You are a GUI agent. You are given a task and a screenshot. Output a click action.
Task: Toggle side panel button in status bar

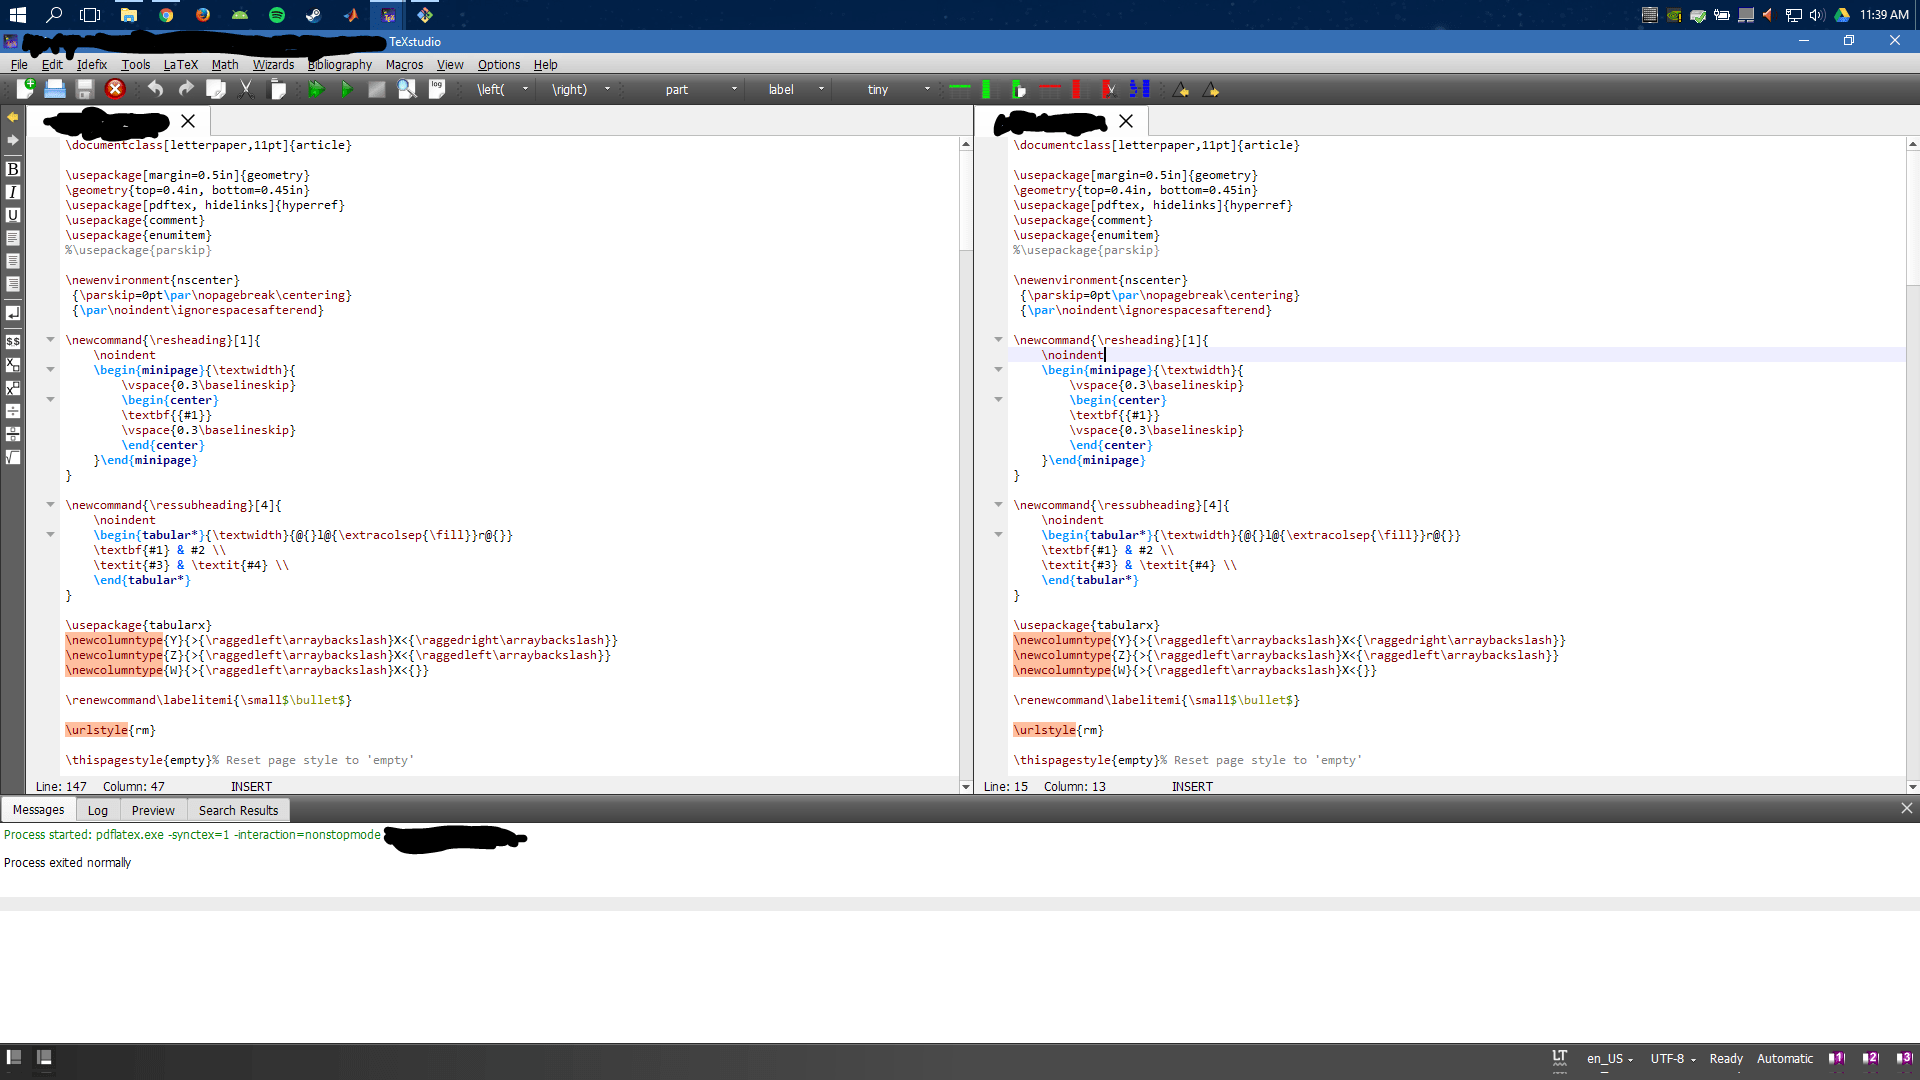point(14,1057)
